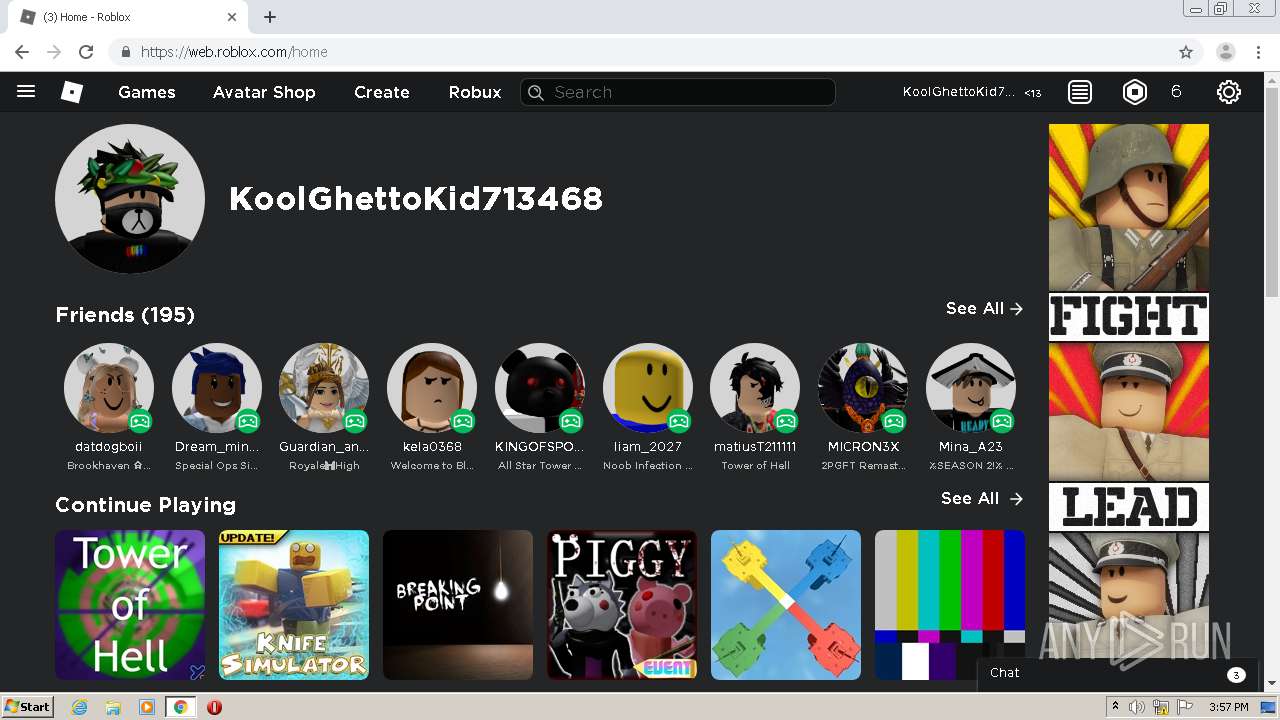Image resolution: width=1280 pixels, height=720 pixels.
Task: Open KoolGhettoKid713468 profile avatar
Action: [130, 199]
